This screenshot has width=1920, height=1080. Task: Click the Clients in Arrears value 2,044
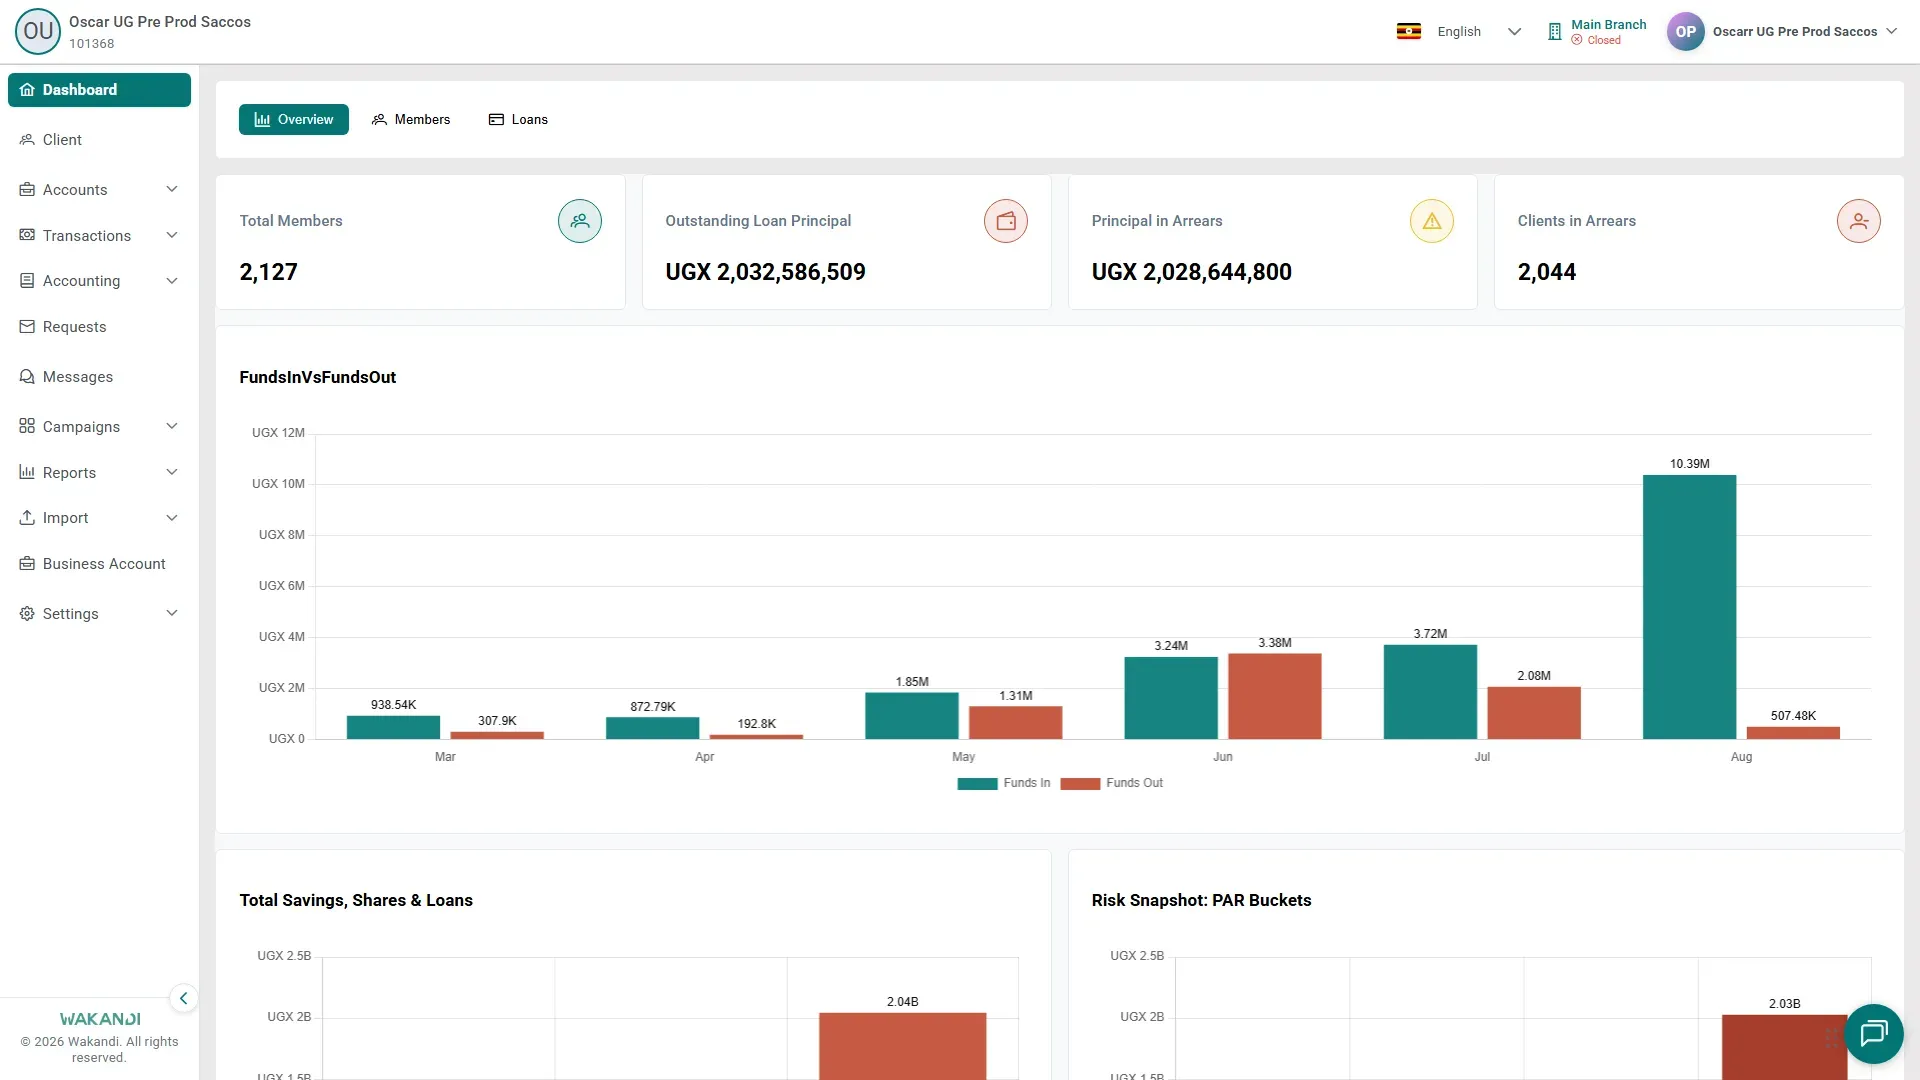pos(1547,272)
